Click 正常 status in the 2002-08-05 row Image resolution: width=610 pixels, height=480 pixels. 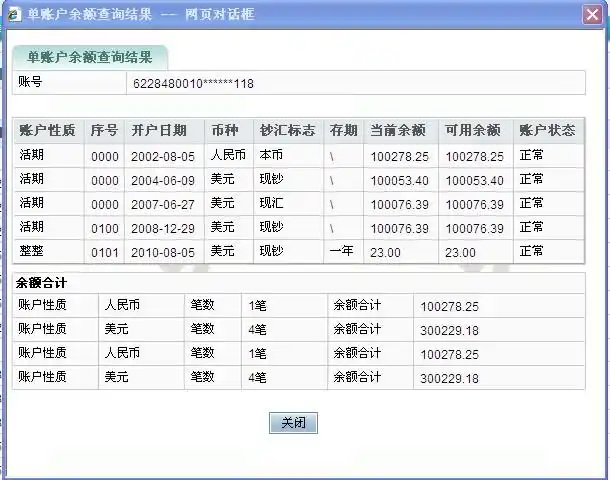531,155
